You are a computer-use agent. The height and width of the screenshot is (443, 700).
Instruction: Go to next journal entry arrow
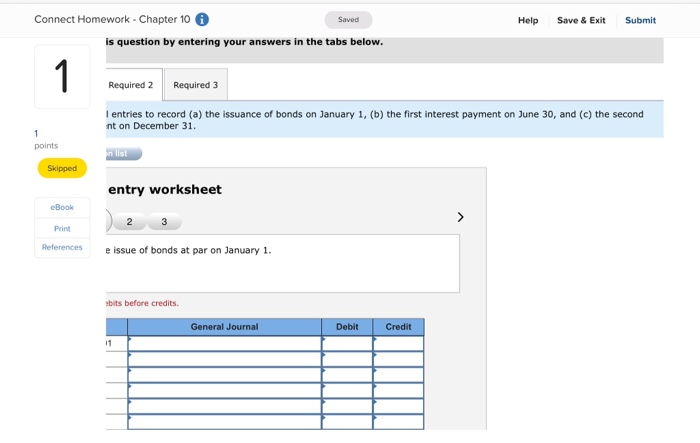click(x=460, y=217)
